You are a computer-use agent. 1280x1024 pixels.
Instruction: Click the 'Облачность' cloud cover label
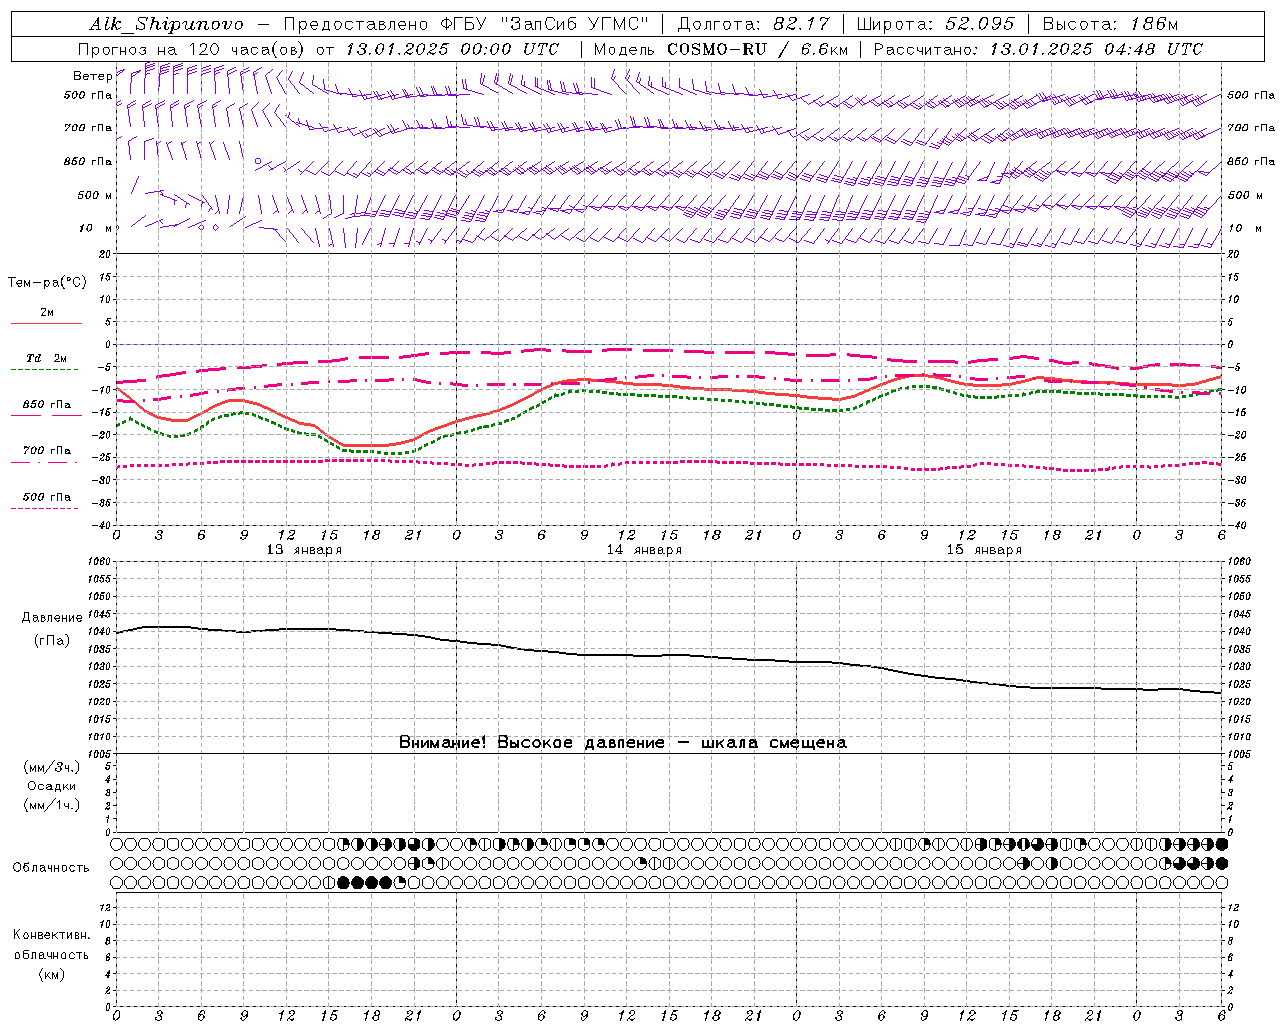pos(51,868)
